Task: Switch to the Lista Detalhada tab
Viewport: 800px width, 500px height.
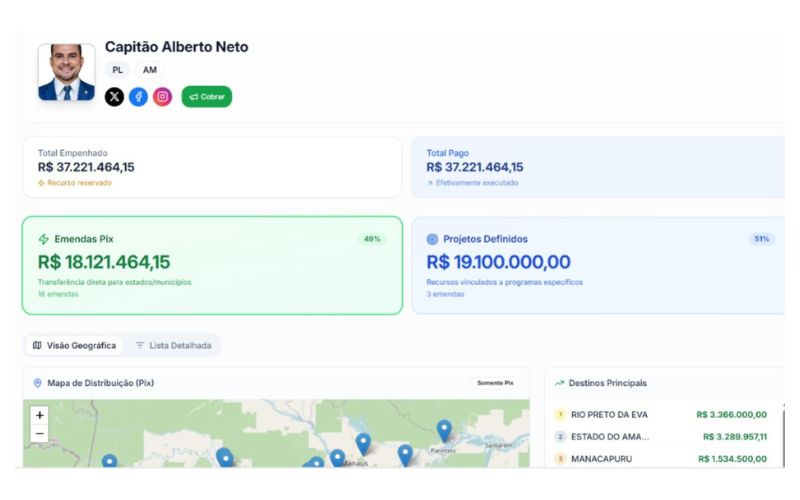Action: click(x=173, y=345)
